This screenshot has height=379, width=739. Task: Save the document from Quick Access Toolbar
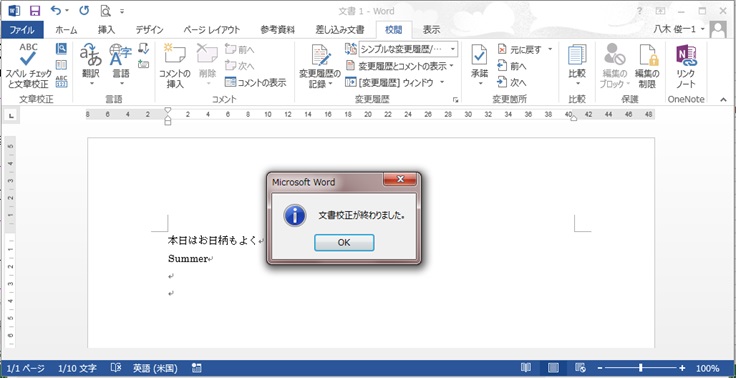point(35,10)
